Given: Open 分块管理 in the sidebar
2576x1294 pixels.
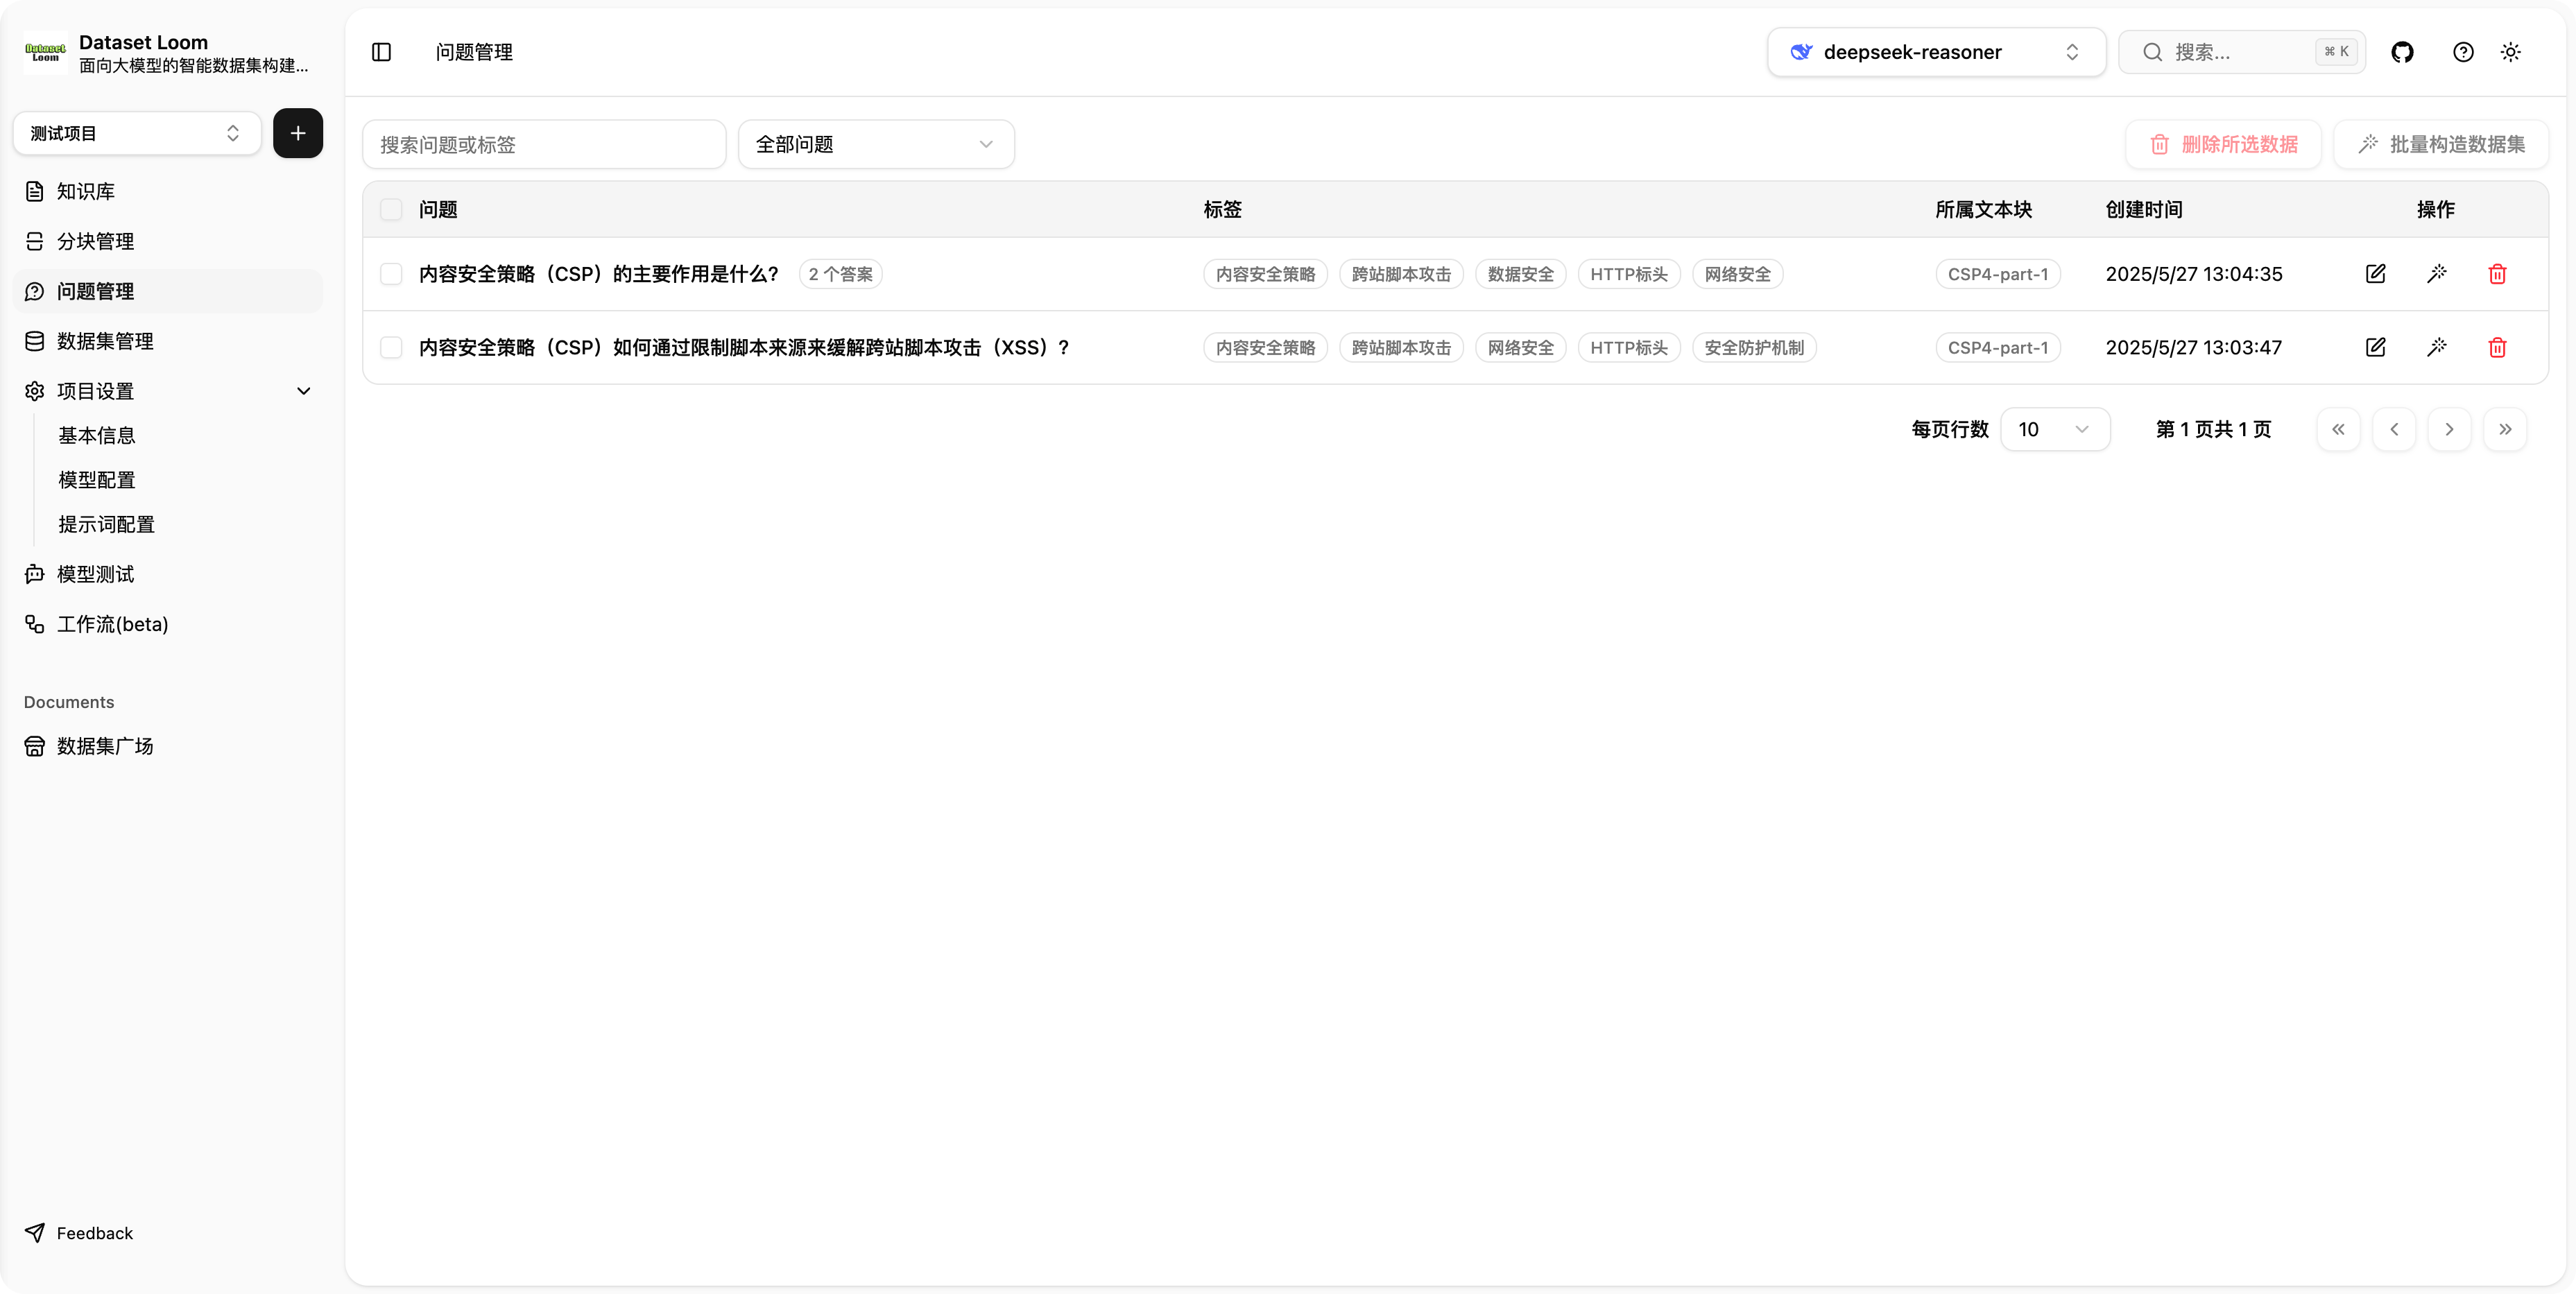Looking at the screenshot, I should pyautogui.click(x=168, y=241).
